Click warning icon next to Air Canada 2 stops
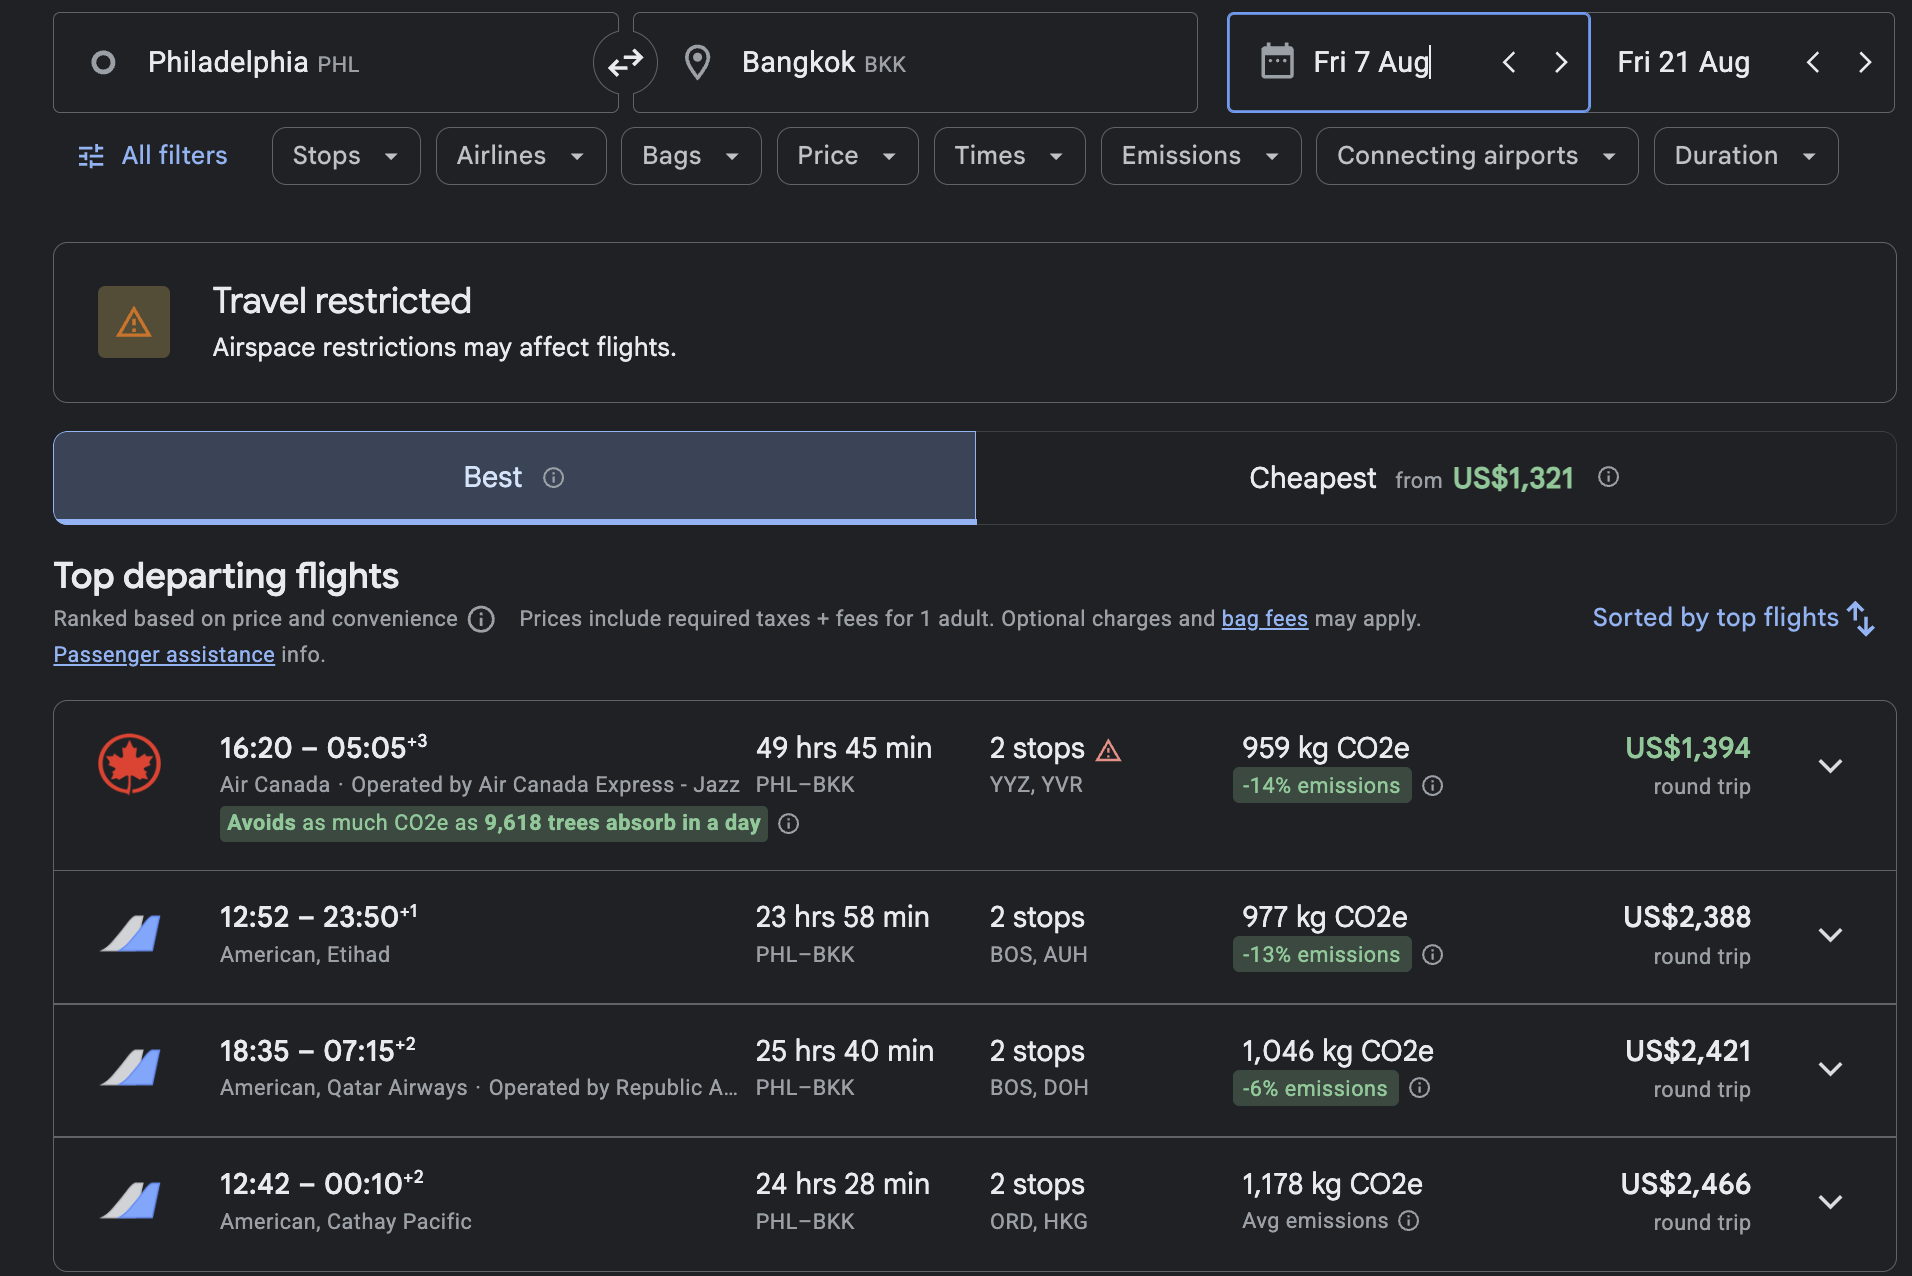The height and width of the screenshot is (1276, 1912). [1108, 750]
